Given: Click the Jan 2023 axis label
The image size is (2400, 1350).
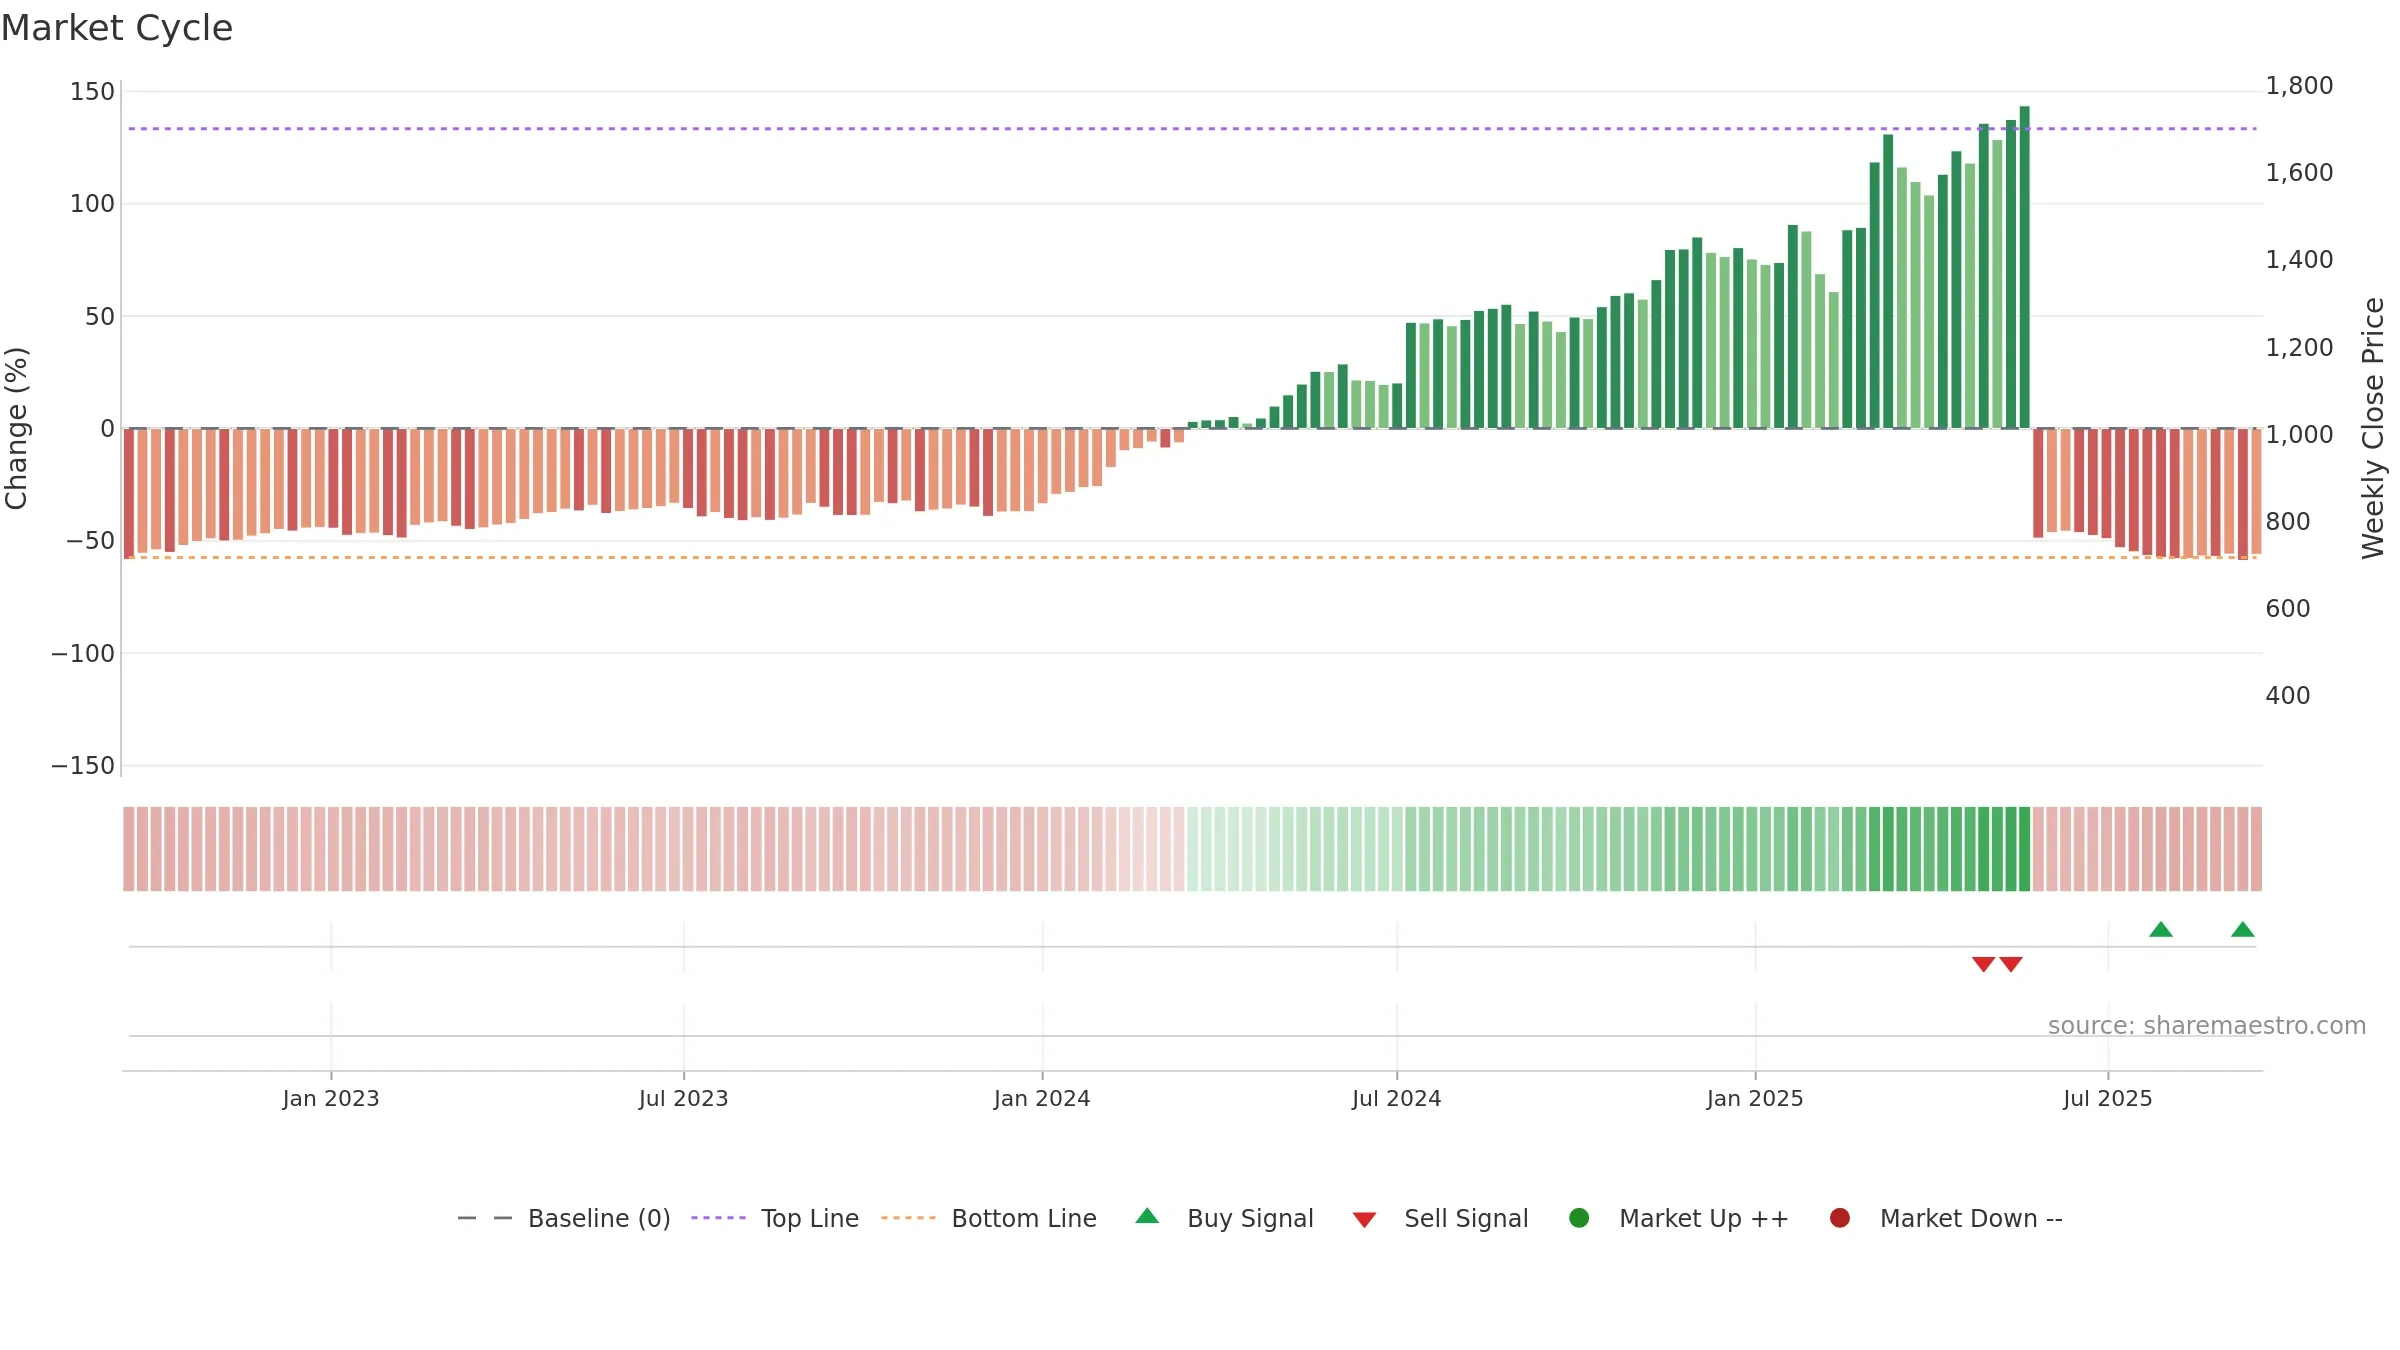Looking at the screenshot, I should click(x=331, y=1098).
